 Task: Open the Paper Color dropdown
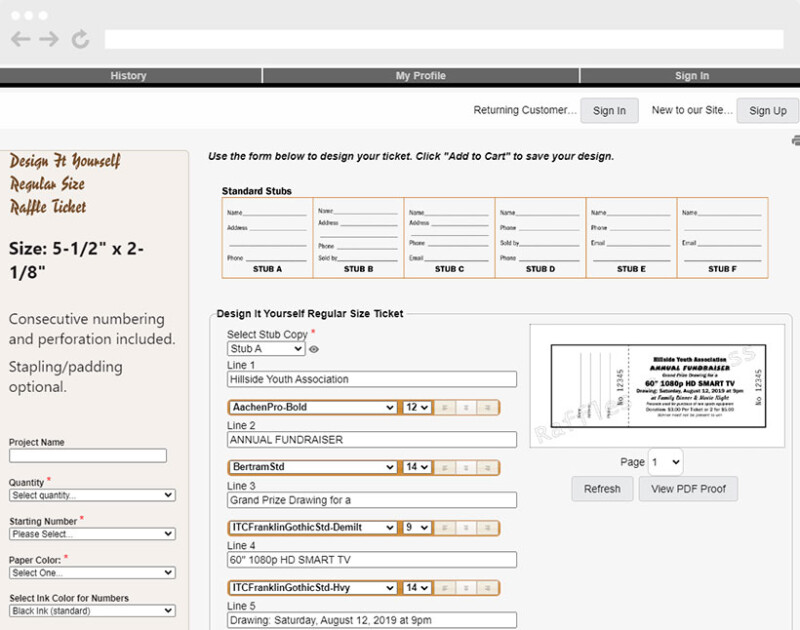pyautogui.click(x=92, y=573)
